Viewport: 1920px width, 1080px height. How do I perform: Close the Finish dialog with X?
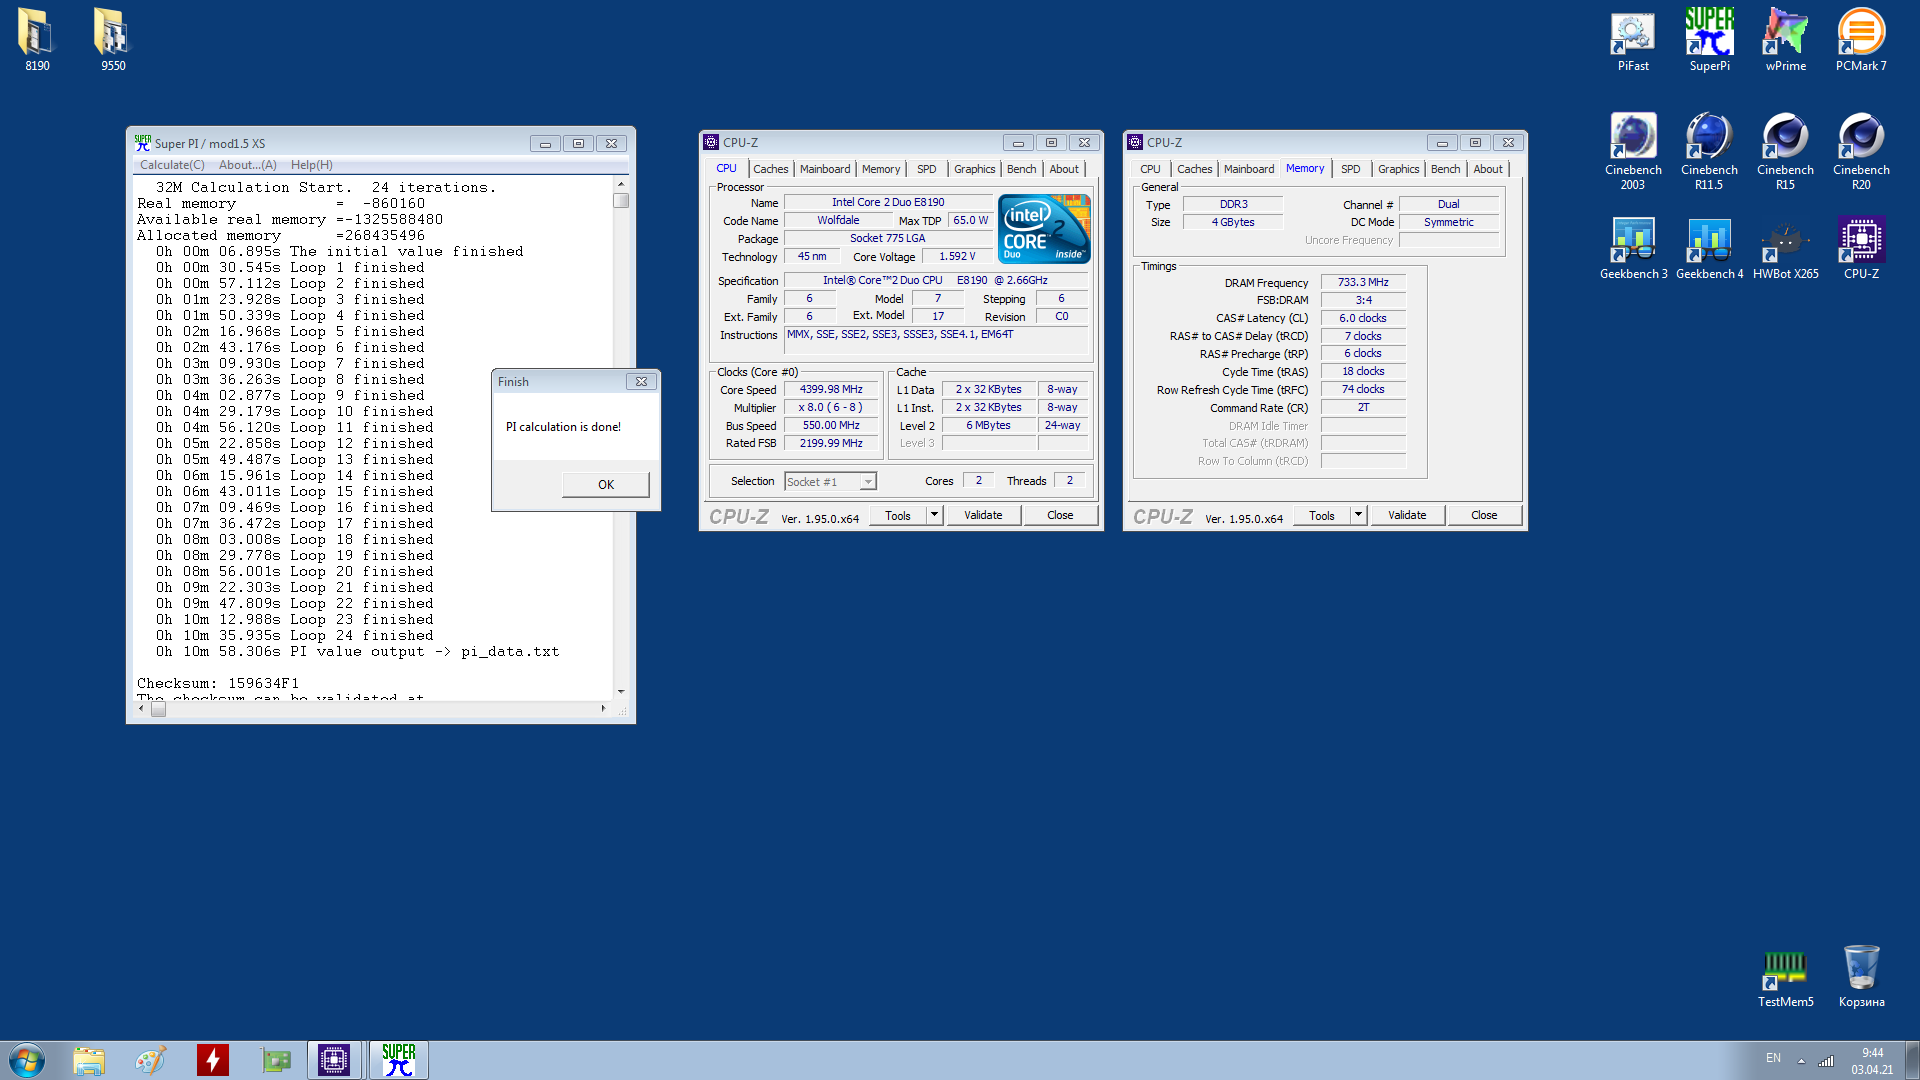click(x=641, y=381)
